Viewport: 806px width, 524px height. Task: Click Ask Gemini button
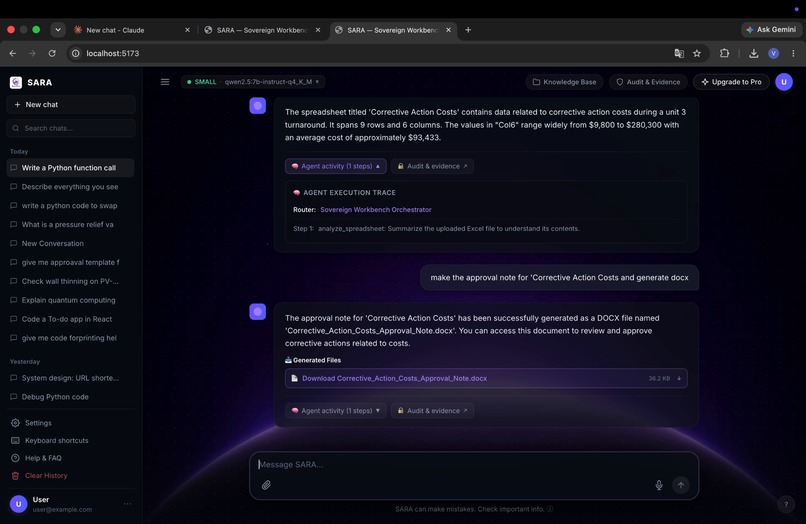[x=771, y=30]
